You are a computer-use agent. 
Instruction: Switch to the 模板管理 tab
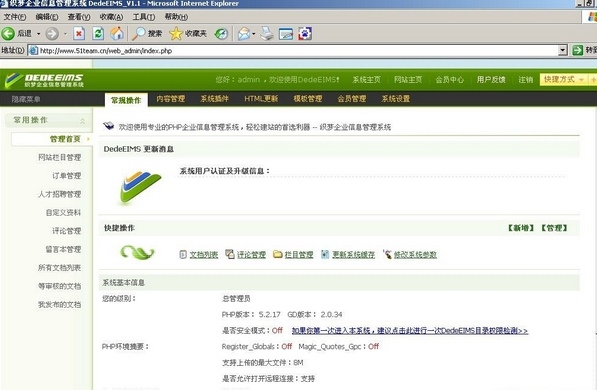pos(308,99)
